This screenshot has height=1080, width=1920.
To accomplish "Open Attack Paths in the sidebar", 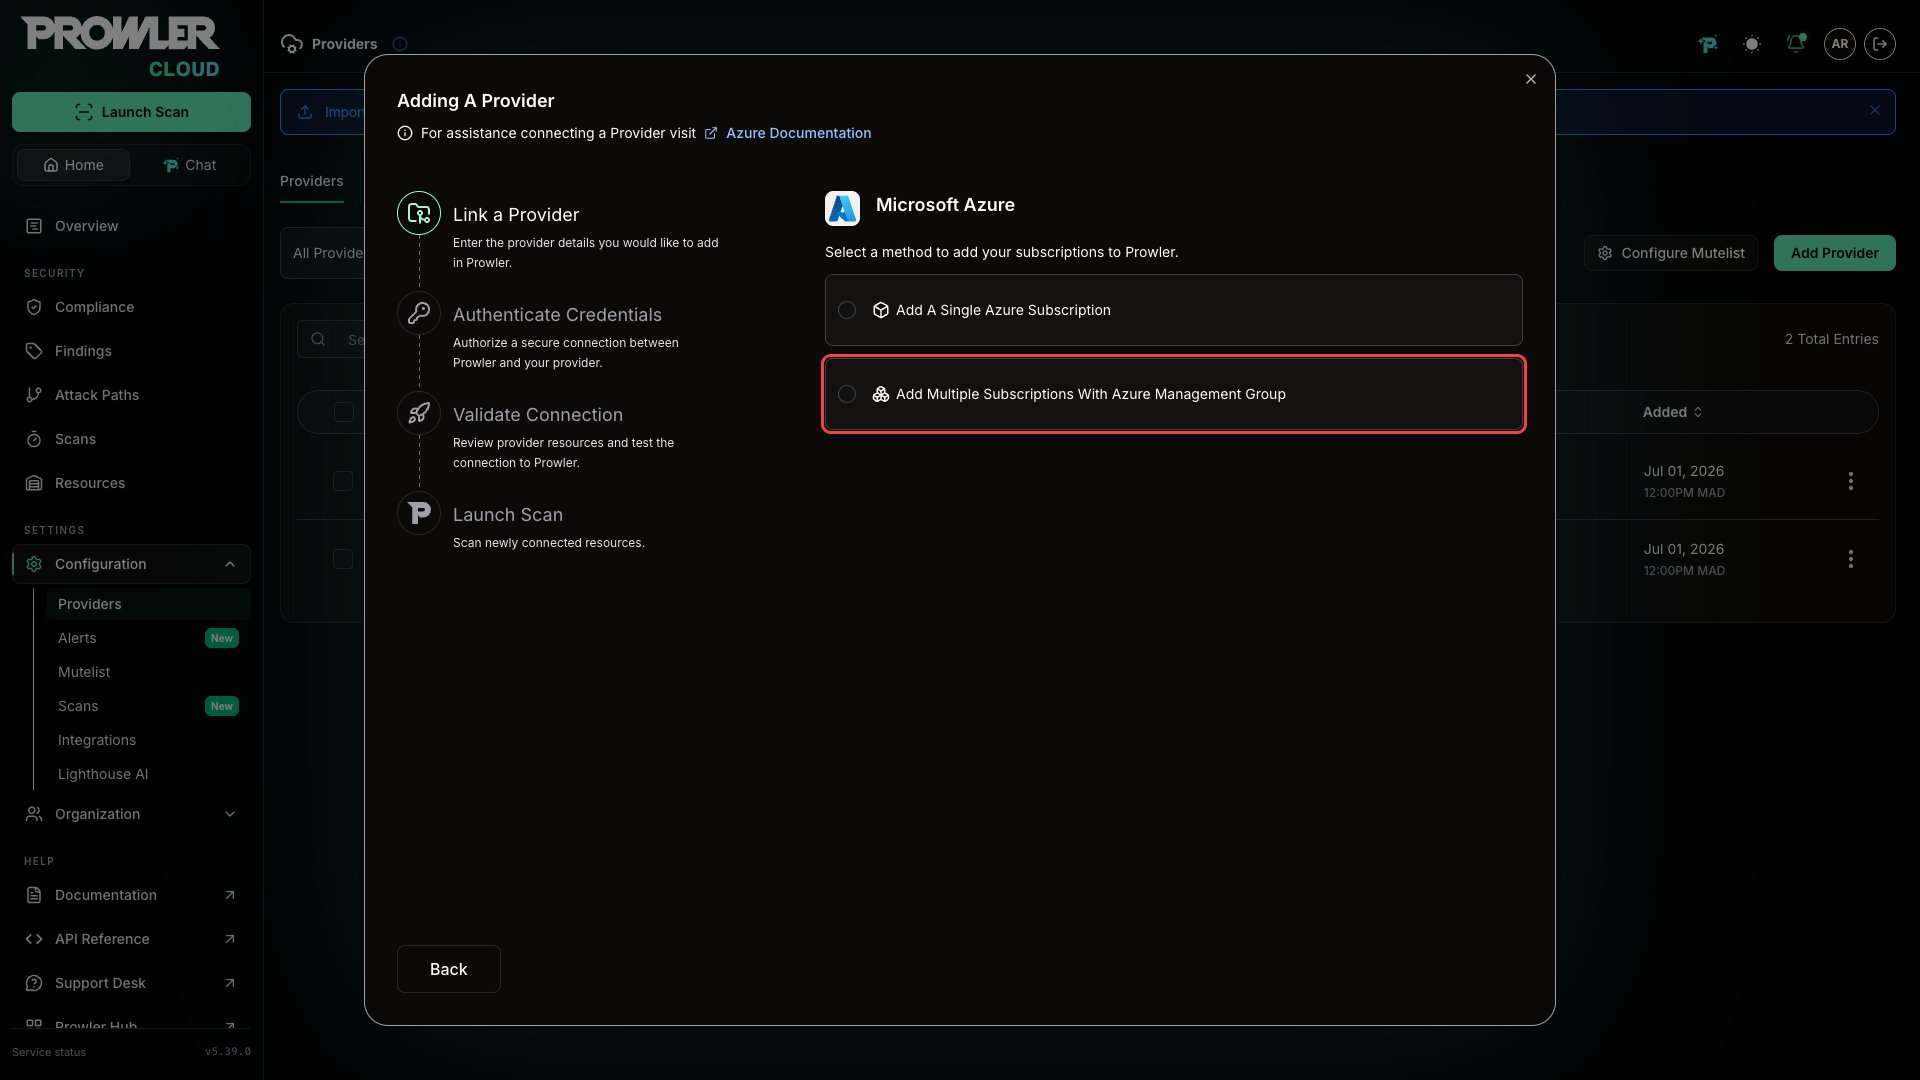I will coord(97,395).
